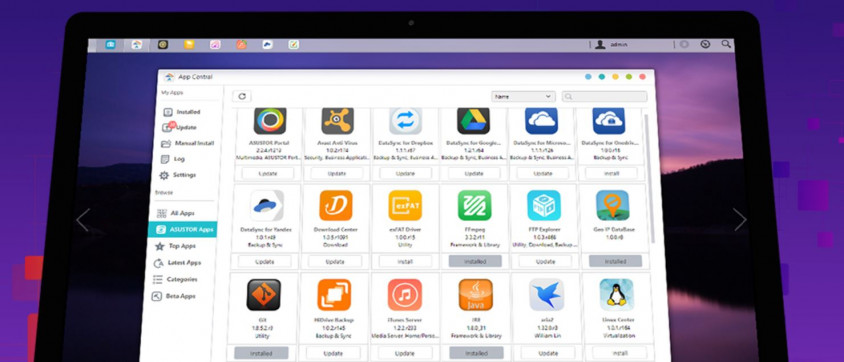Select ASUSTOR Apps in sidebar
Screen dimensions: 844x362
(182, 230)
